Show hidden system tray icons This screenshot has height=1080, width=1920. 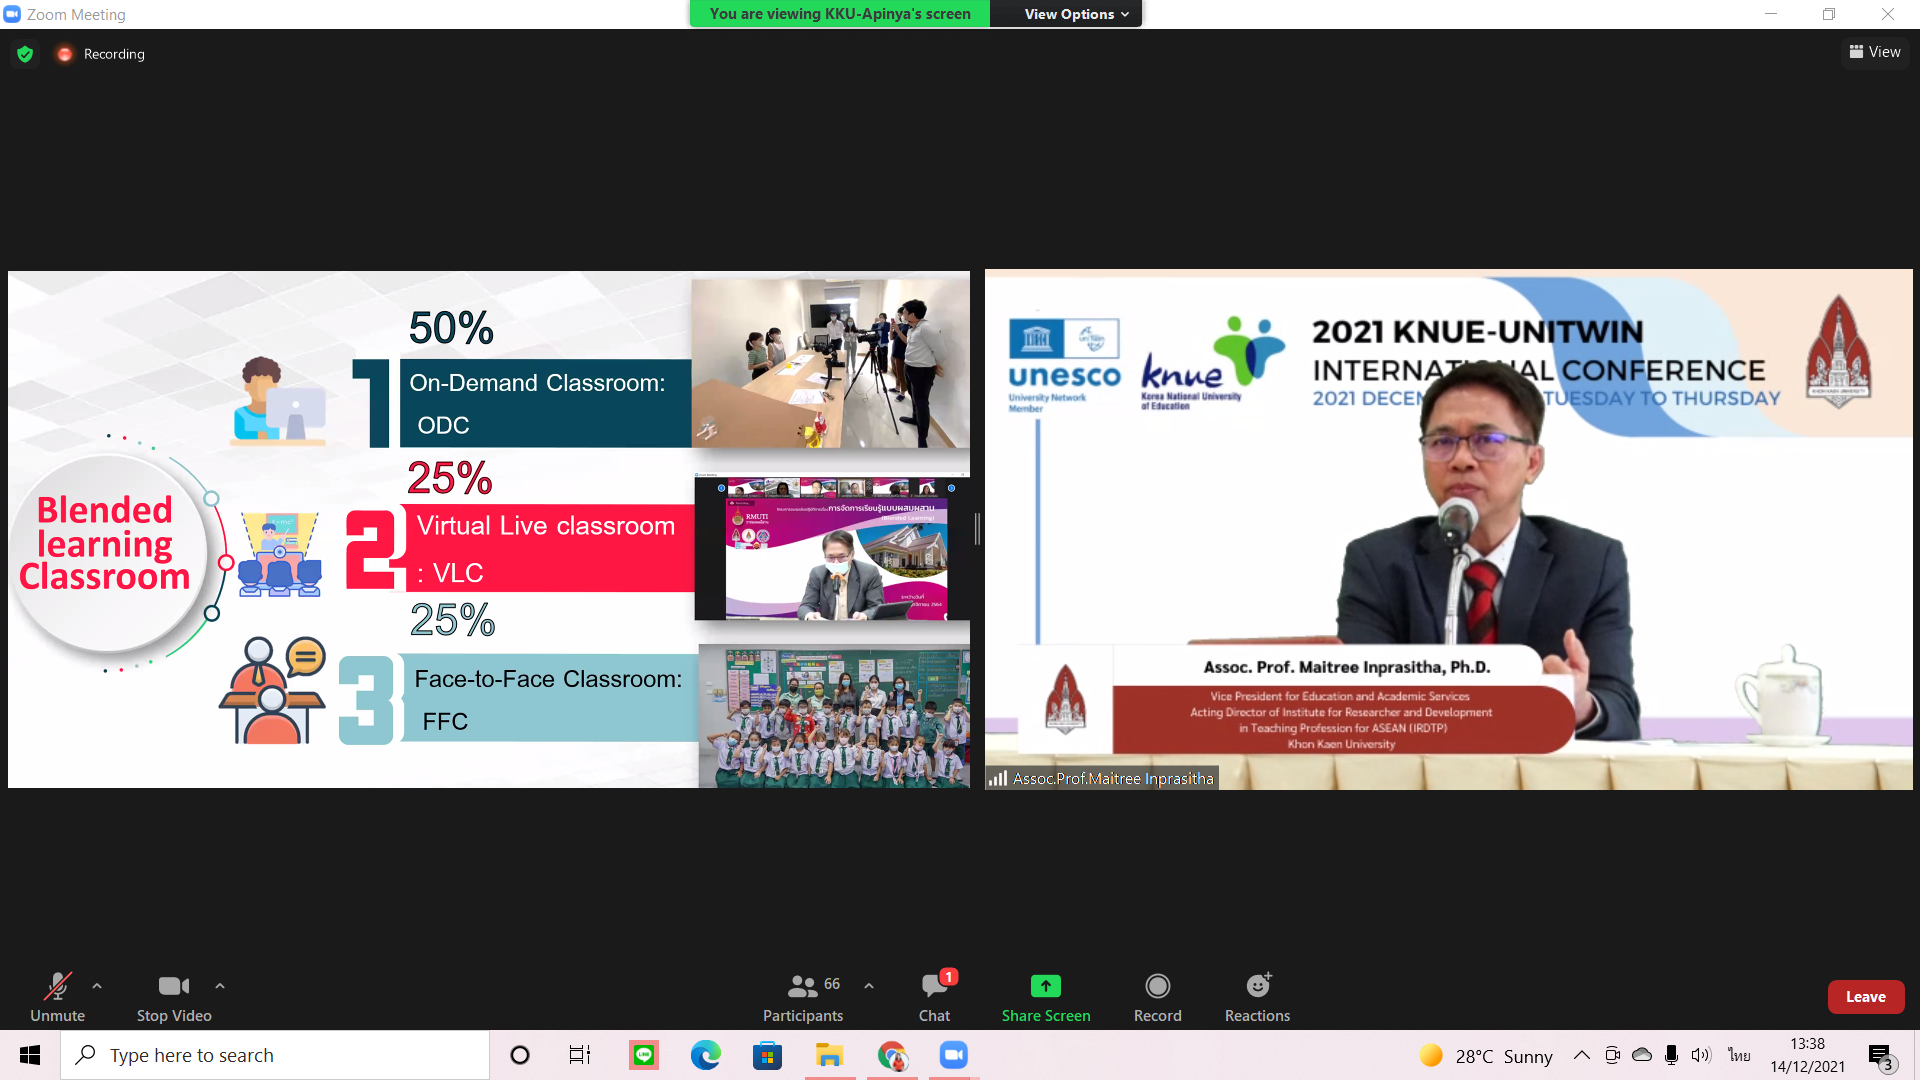pos(1582,1055)
